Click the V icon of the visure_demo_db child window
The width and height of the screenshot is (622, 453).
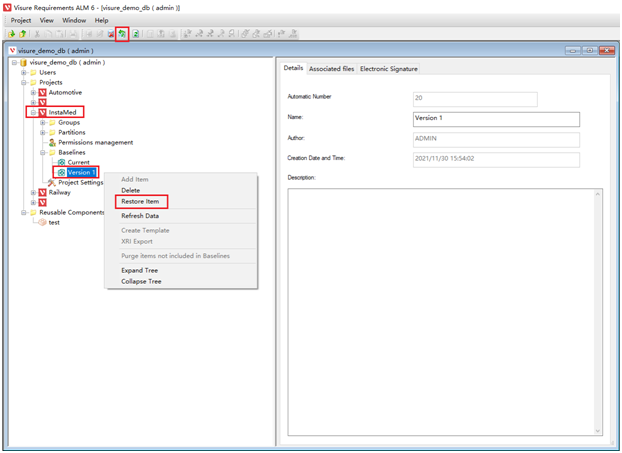coord(13,50)
